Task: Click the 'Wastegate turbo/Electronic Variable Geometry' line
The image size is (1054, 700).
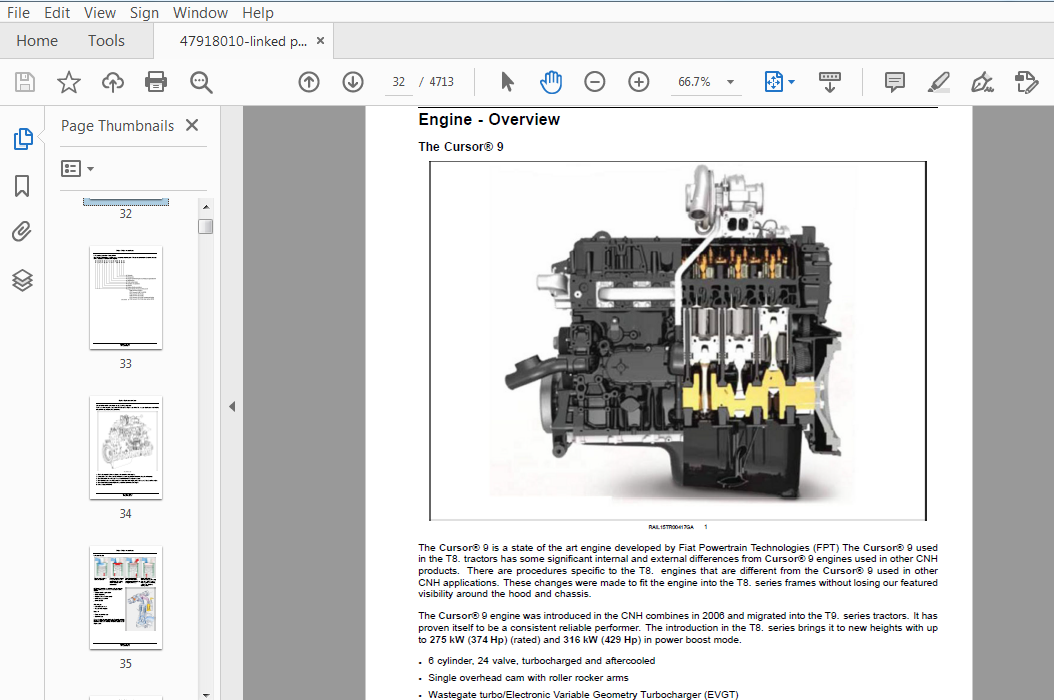Action: pyautogui.click(x=583, y=695)
